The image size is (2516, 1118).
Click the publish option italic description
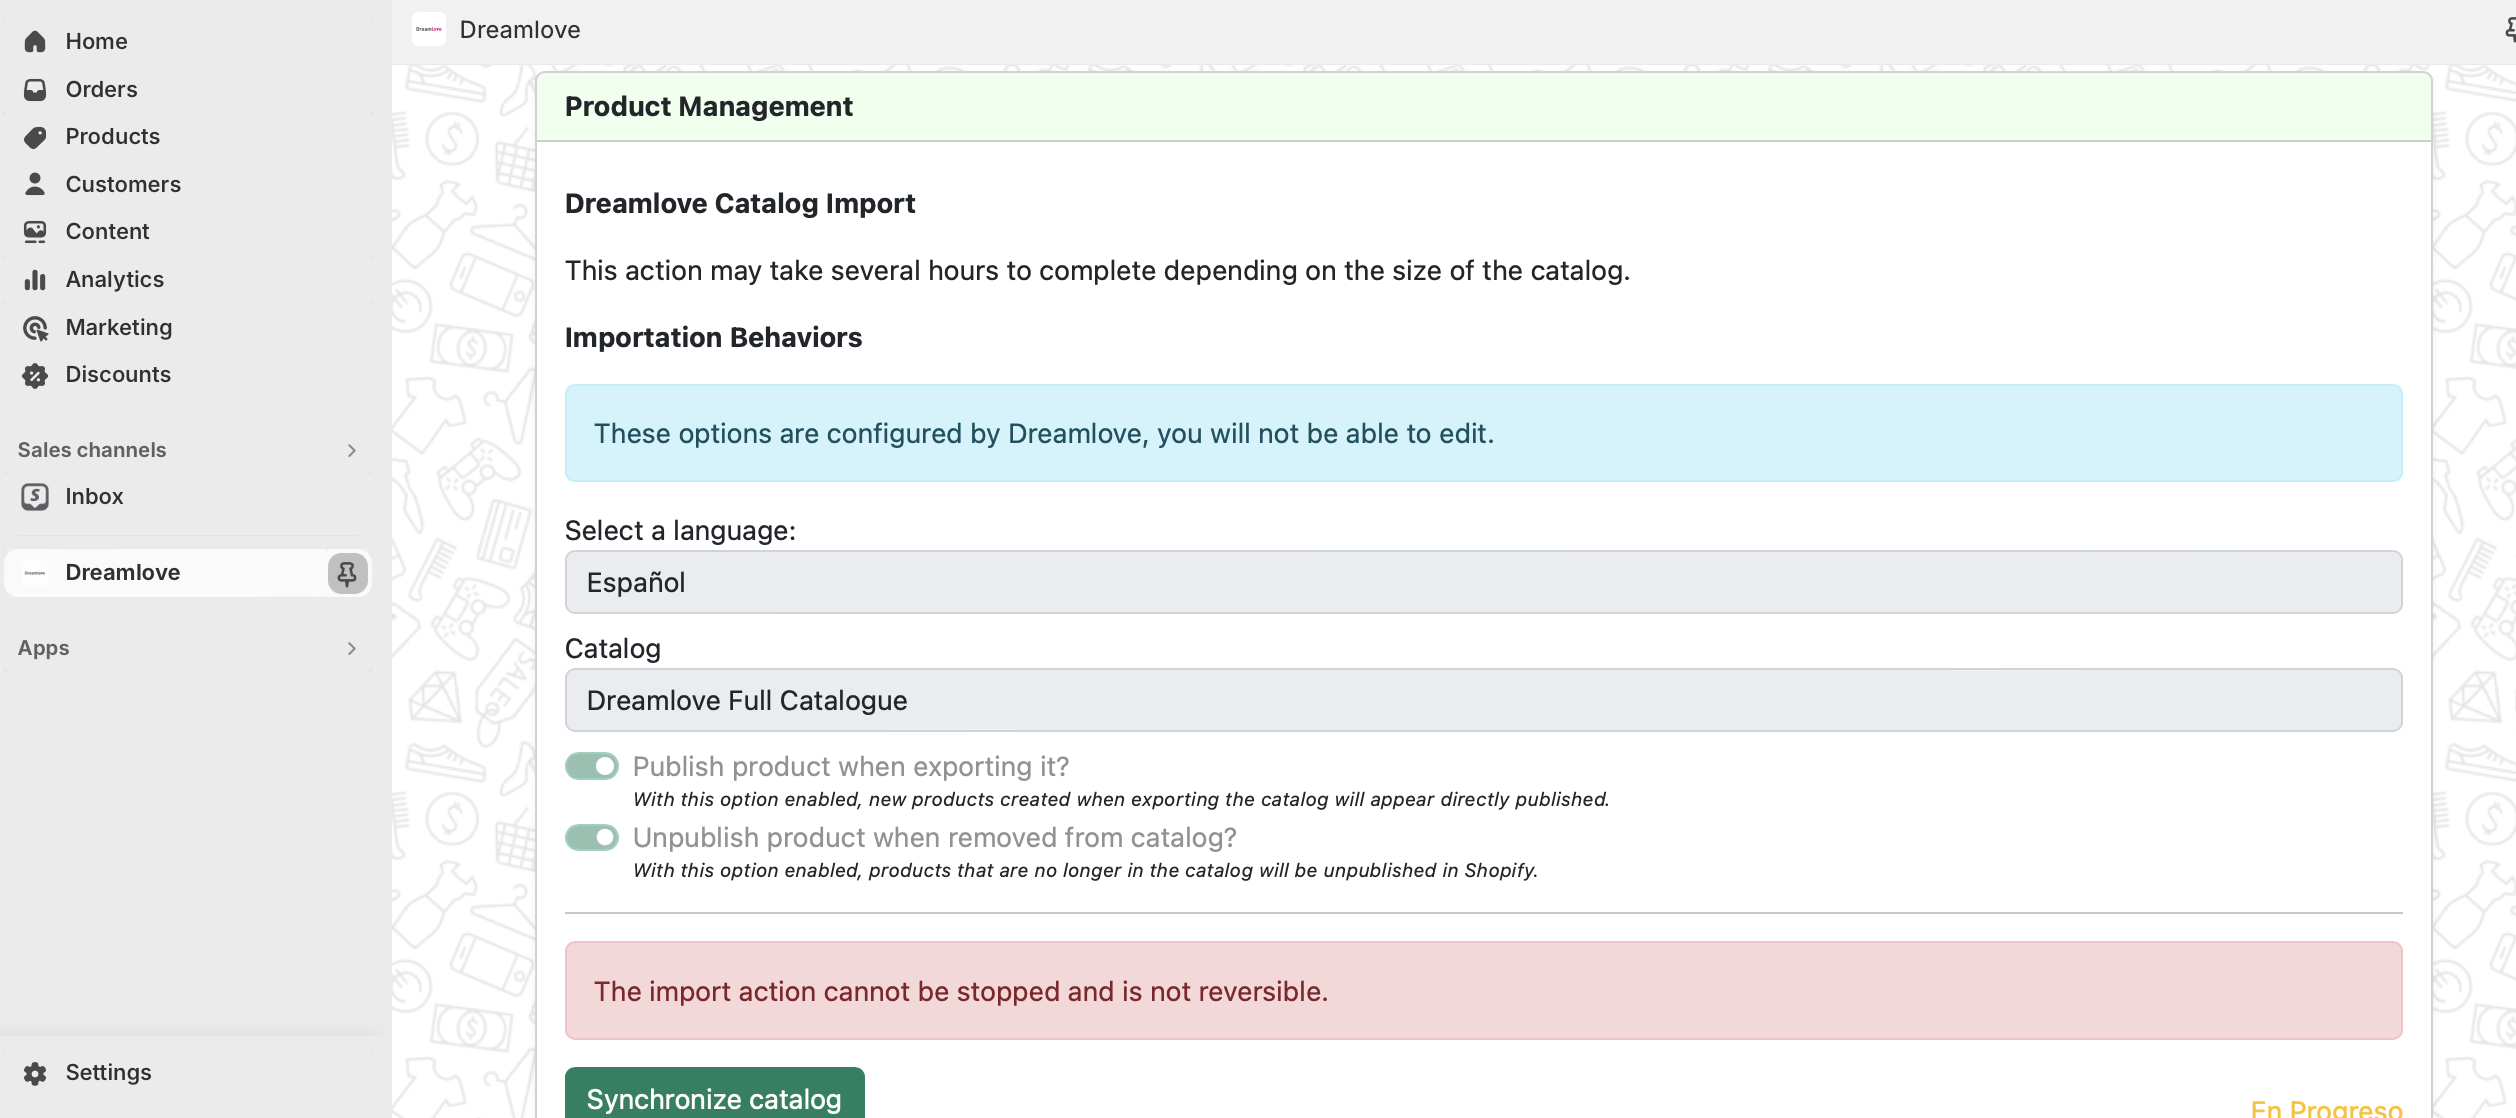point(1121,799)
